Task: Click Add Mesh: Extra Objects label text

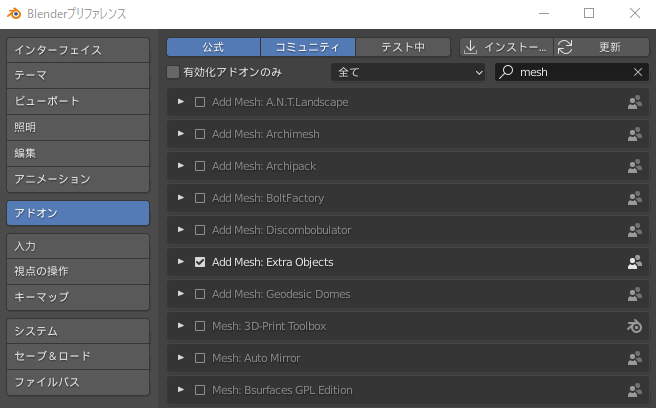Action: click(272, 262)
